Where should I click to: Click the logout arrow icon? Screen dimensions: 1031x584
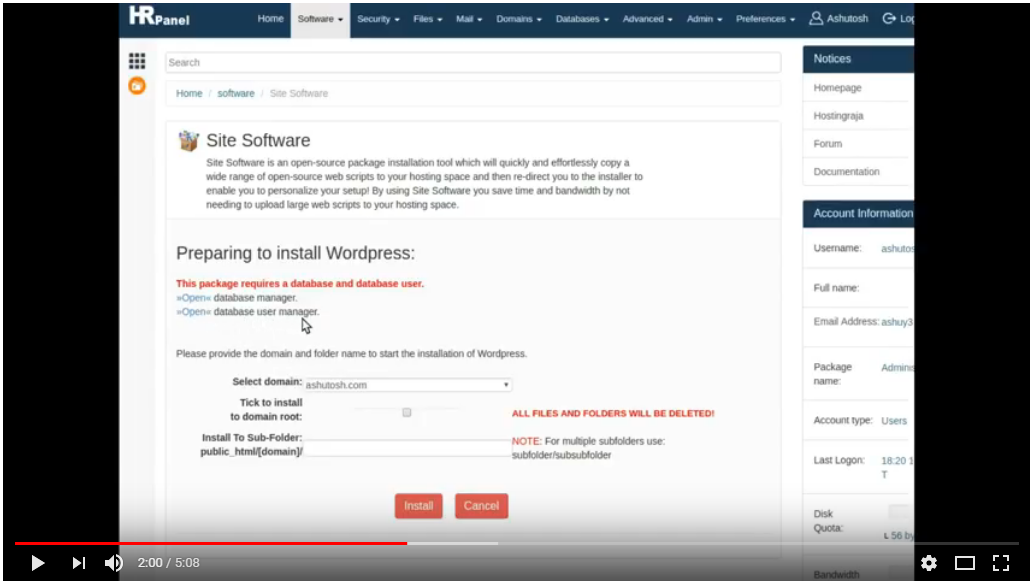coord(889,18)
